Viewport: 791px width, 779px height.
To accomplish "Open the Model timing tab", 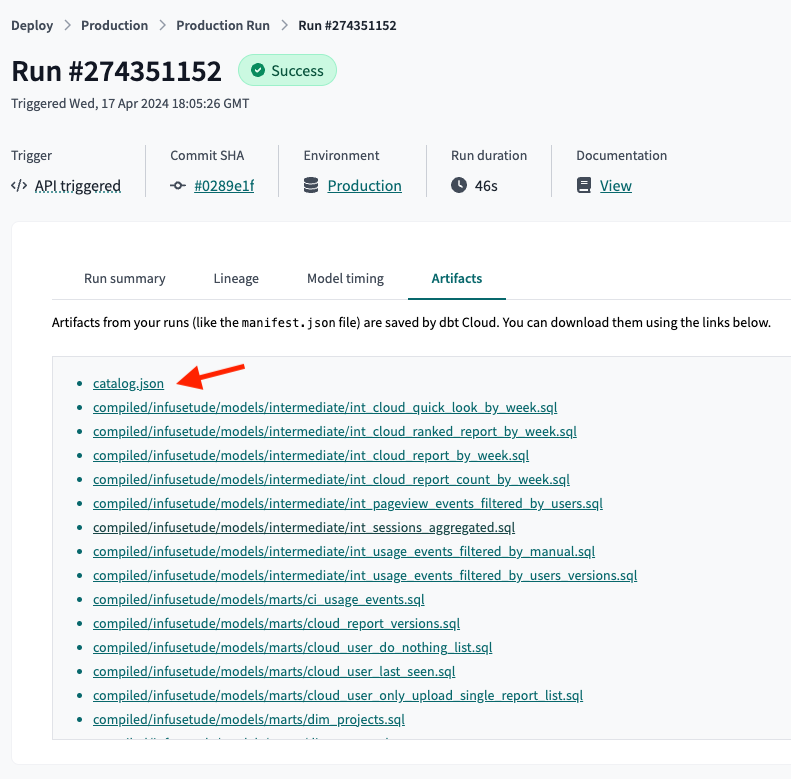I will click(x=345, y=279).
